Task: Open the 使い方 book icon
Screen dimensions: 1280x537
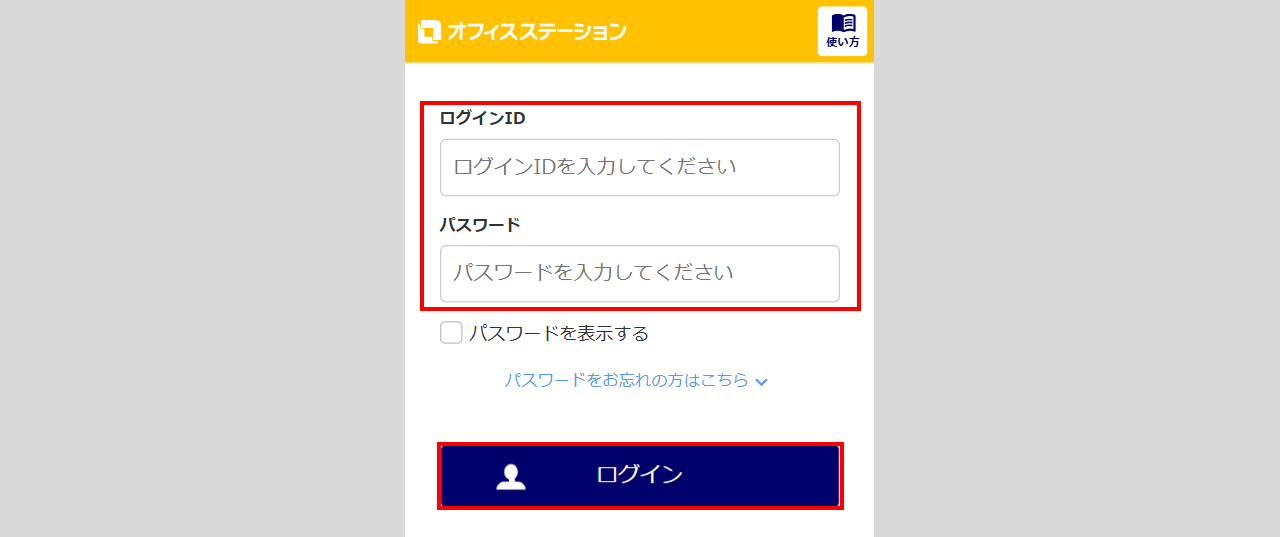Action: coord(843,23)
